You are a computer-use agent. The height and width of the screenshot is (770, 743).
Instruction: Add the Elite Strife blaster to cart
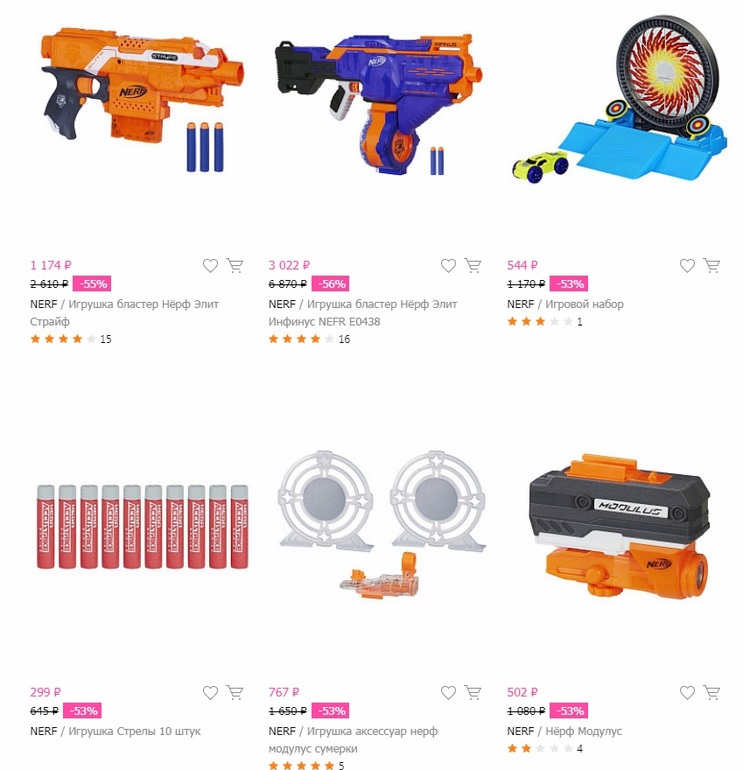click(235, 266)
